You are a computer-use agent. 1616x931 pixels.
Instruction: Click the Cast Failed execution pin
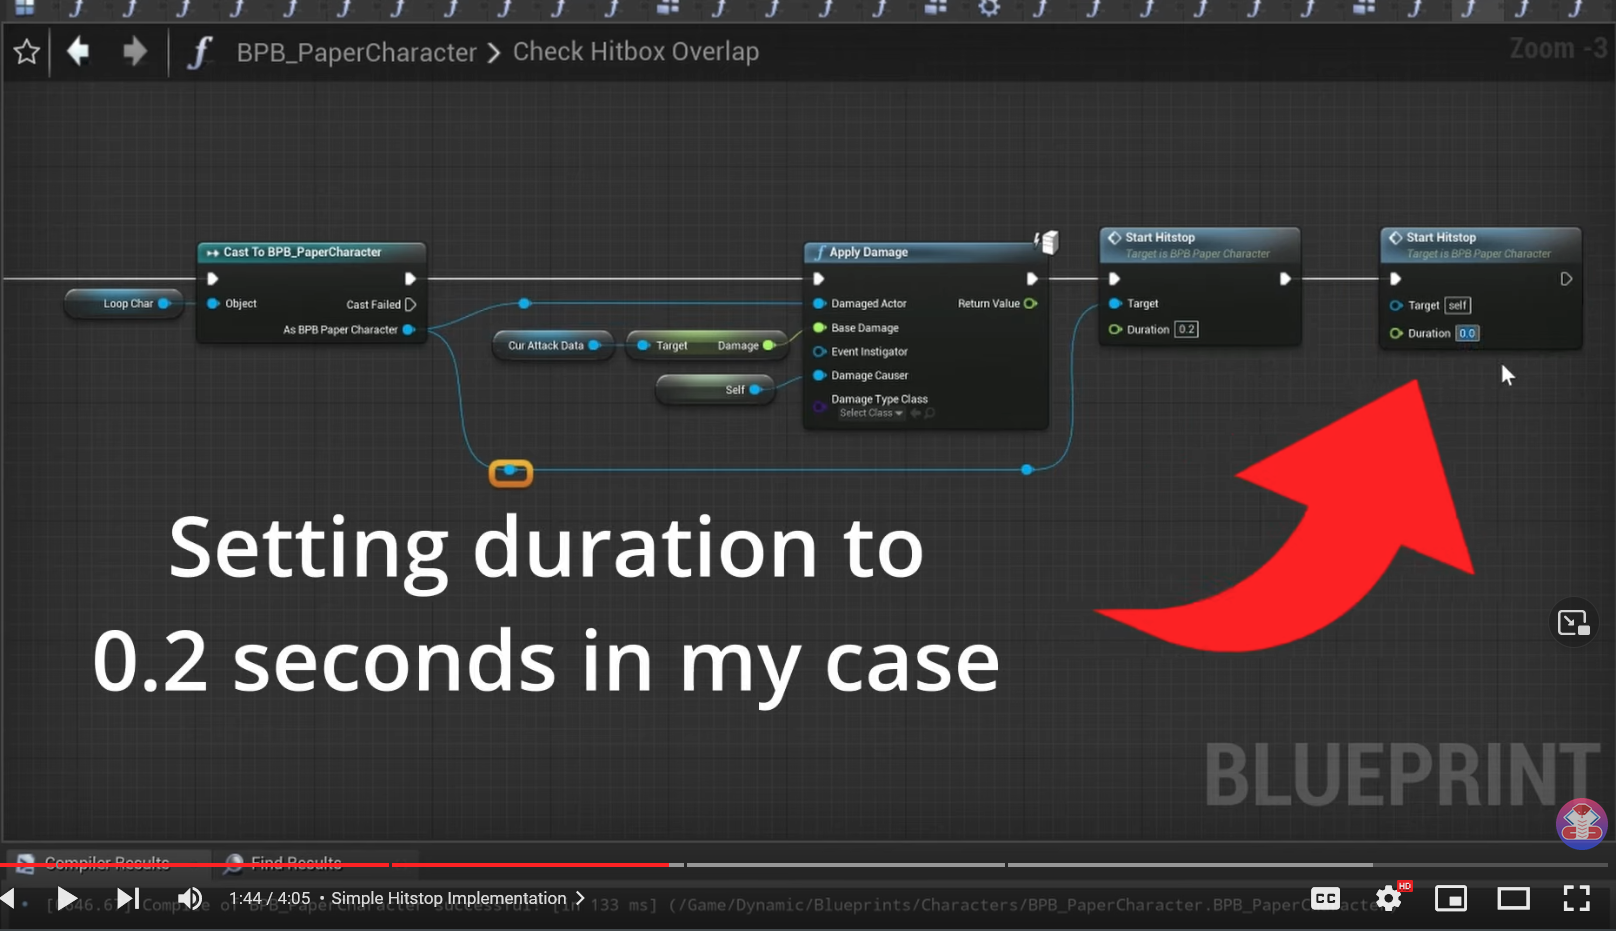point(410,304)
